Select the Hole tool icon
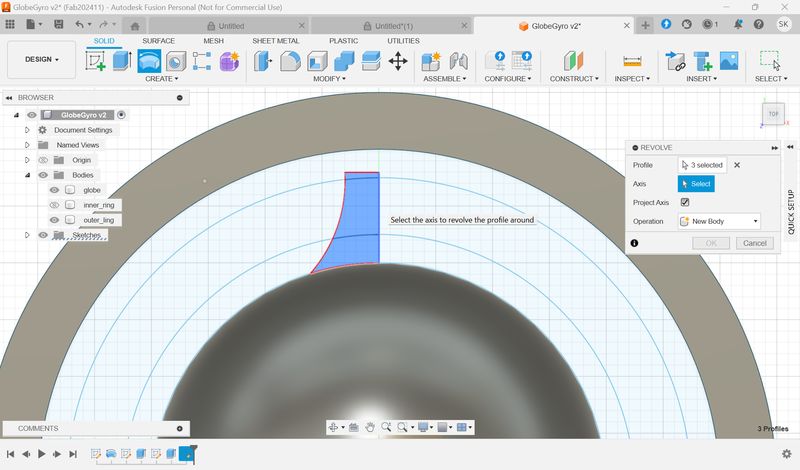The width and height of the screenshot is (800, 470). [176, 61]
